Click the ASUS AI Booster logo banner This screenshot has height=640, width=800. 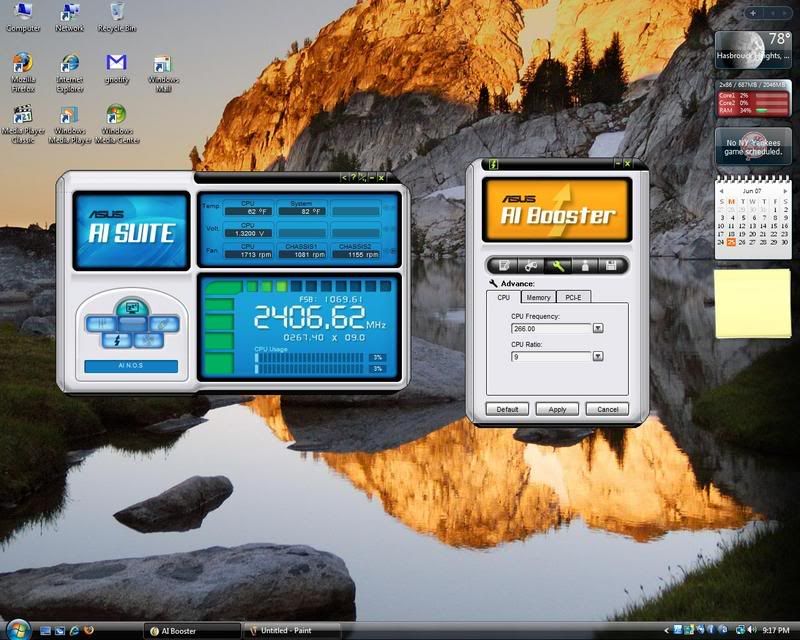coord(557,210)
